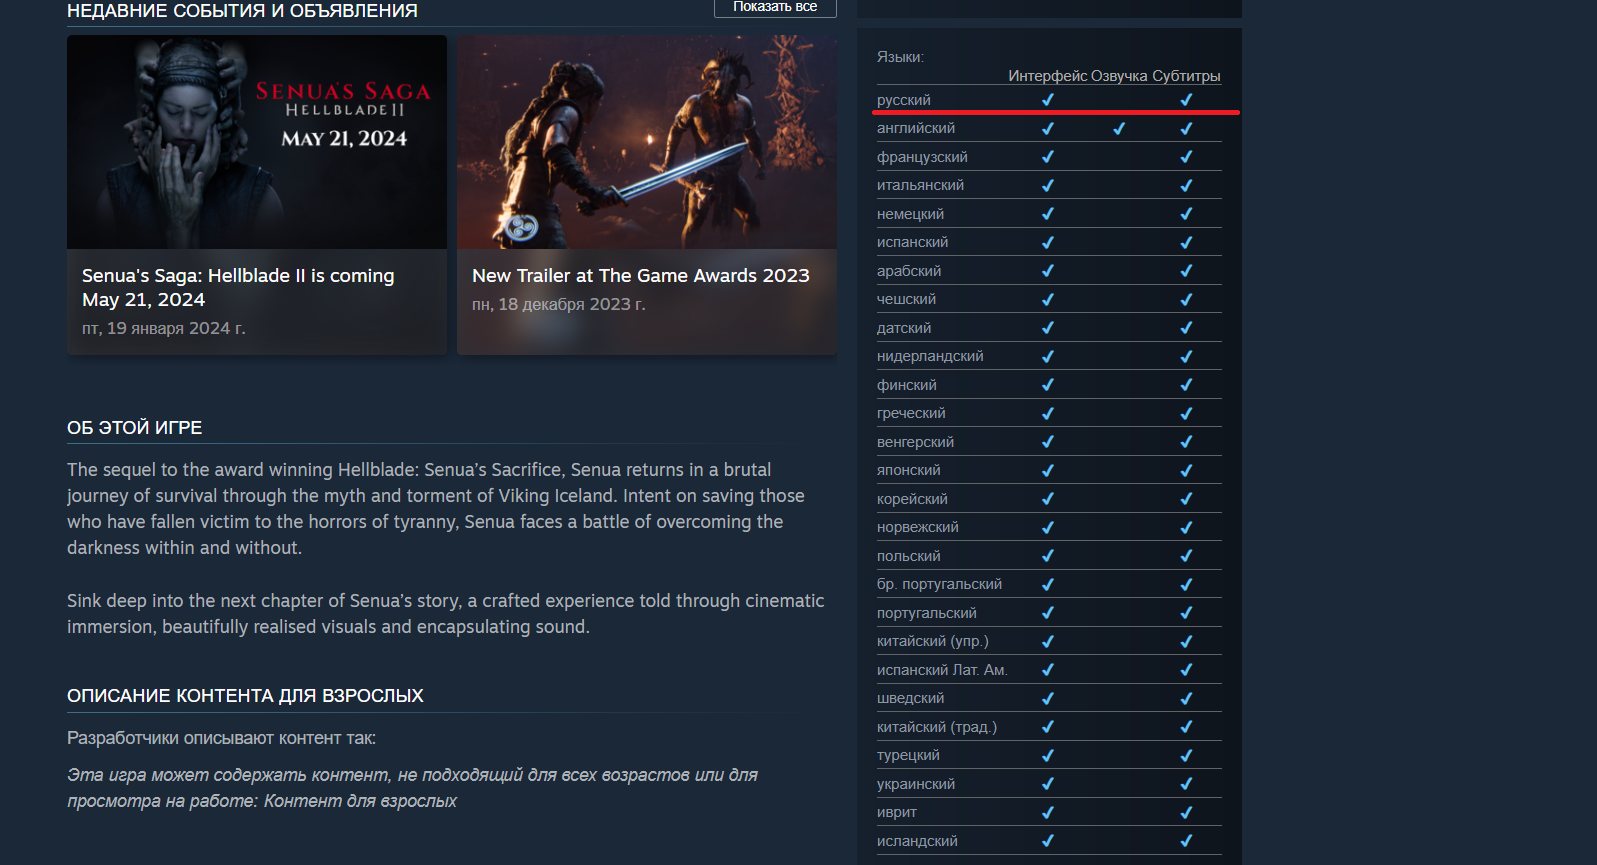Click the interface checkmark for иврит
Image resolution: width=1597 pixels, height=865 pixels.
click(1048, 812)
